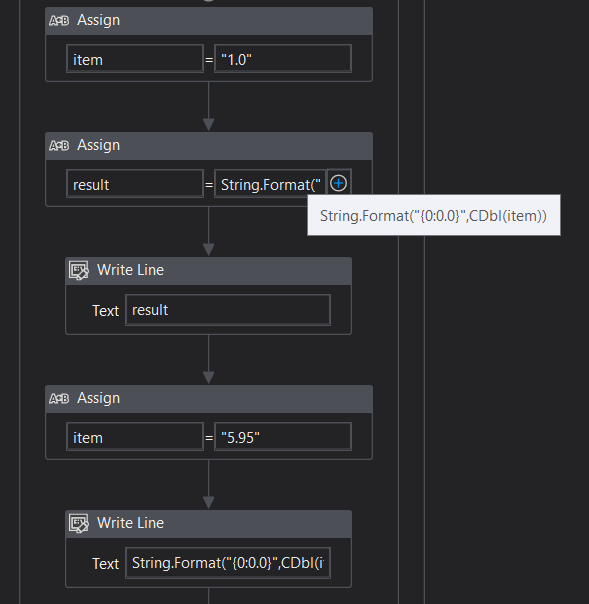This screenshot has height=604, width=589.
Task: Select the bottom Write Line activity header
Action: point(208,524)
